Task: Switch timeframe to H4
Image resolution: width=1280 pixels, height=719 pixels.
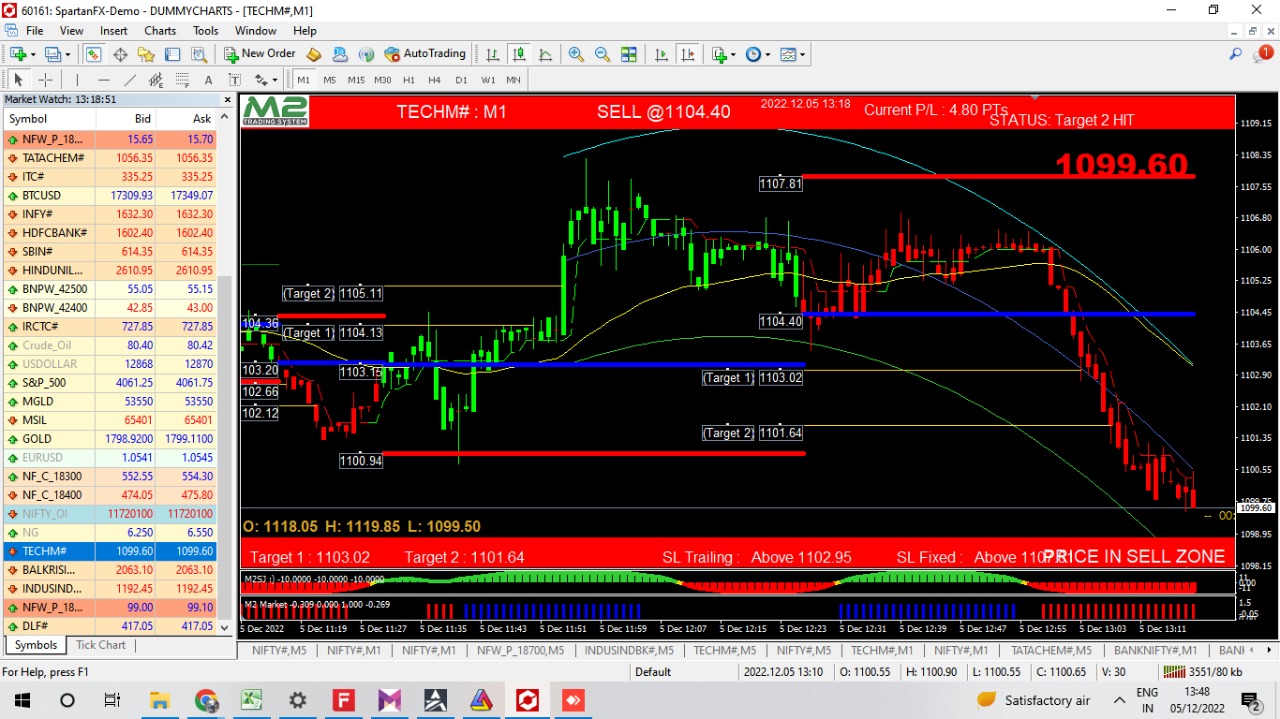Action: pos(435,79)
